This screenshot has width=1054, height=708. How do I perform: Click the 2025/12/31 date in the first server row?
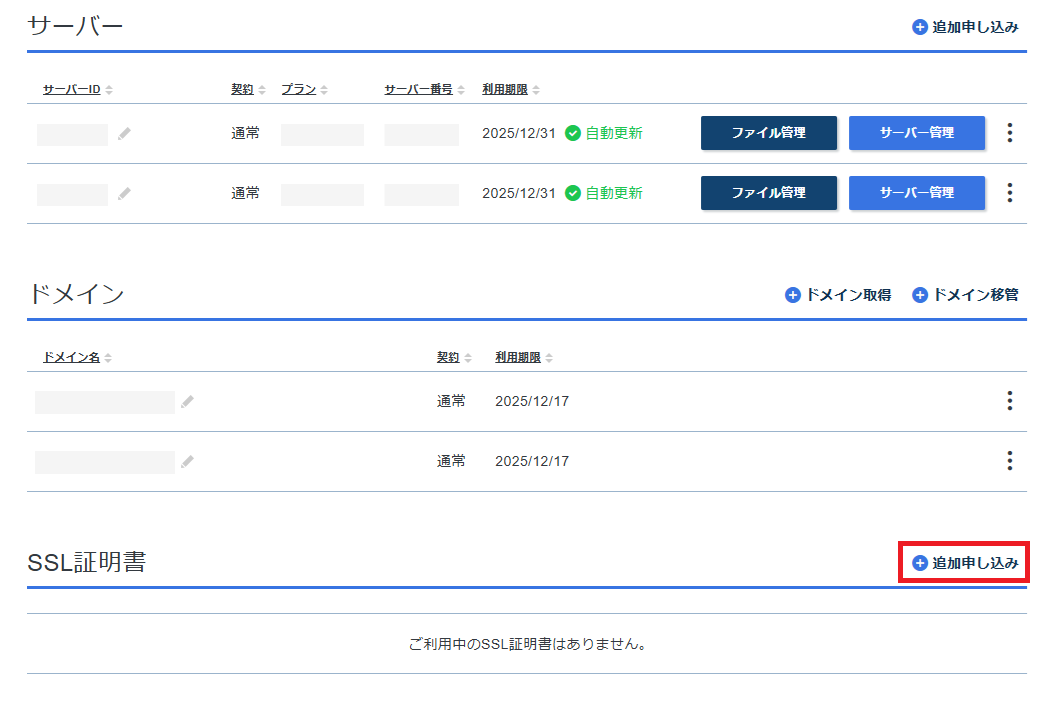[519, 133]
